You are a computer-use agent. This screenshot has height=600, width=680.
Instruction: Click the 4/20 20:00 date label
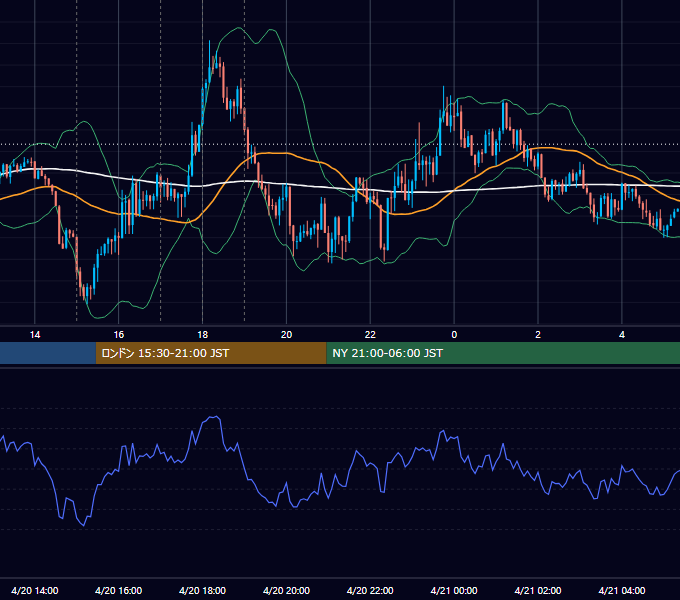(286, 590)
